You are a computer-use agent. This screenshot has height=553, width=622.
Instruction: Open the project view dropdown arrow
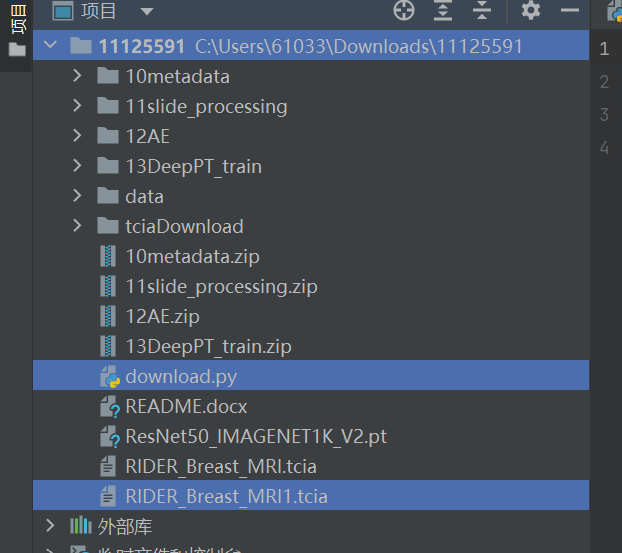147,12
